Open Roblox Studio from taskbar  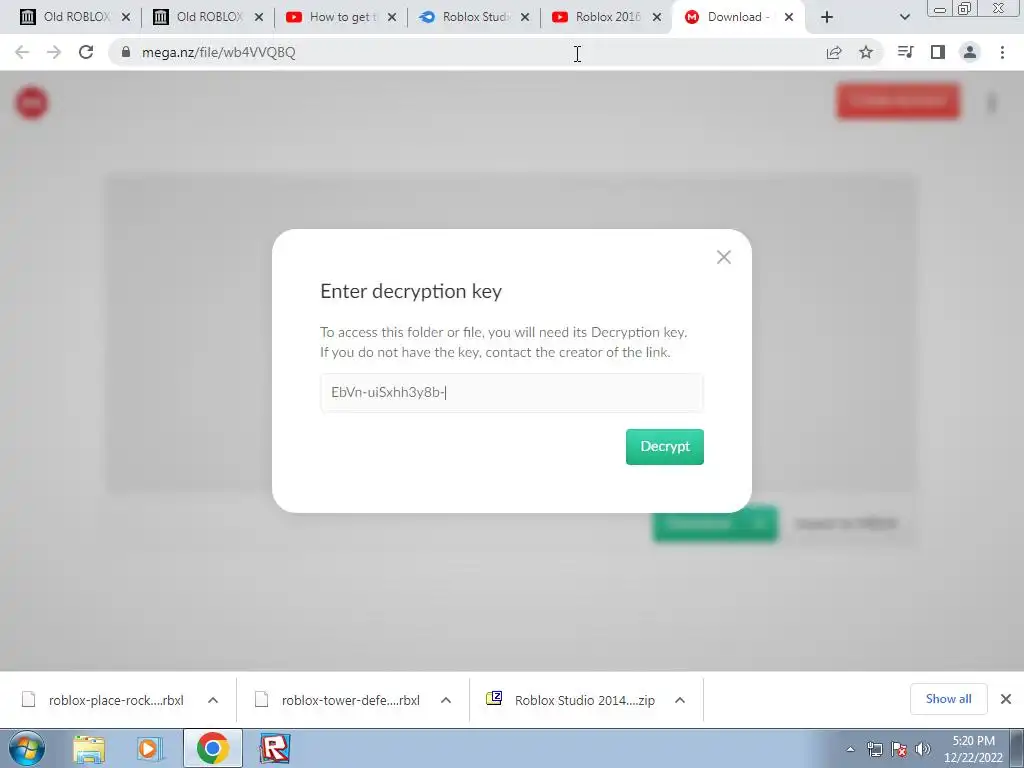pos(274,748)
